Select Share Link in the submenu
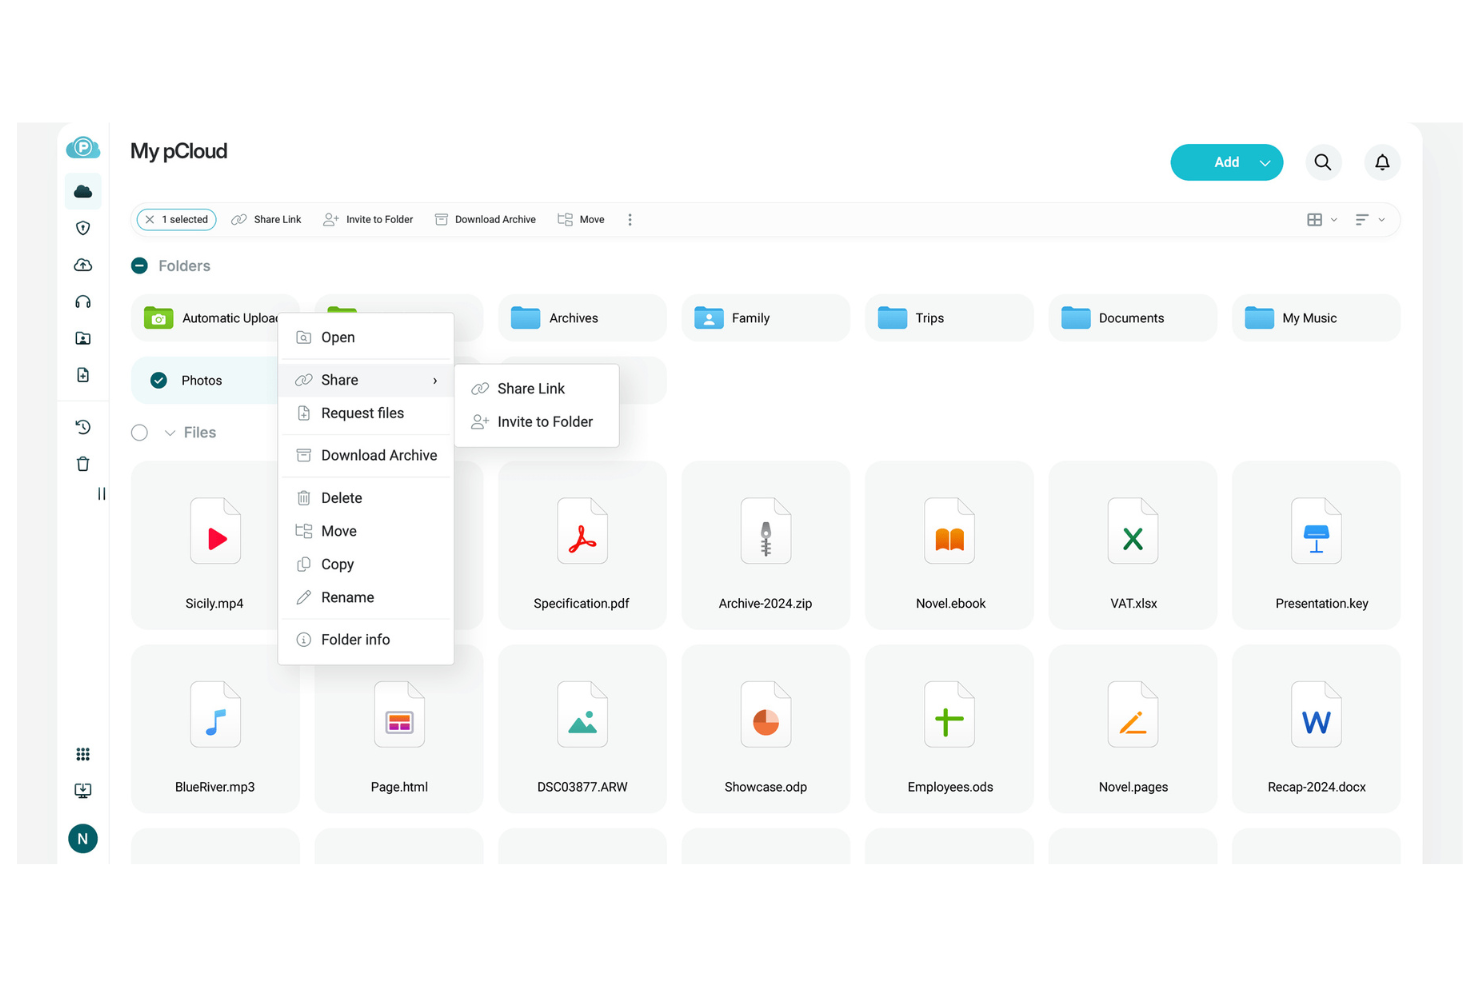This screenshot has height=987, width=1480. pos(537,389)
